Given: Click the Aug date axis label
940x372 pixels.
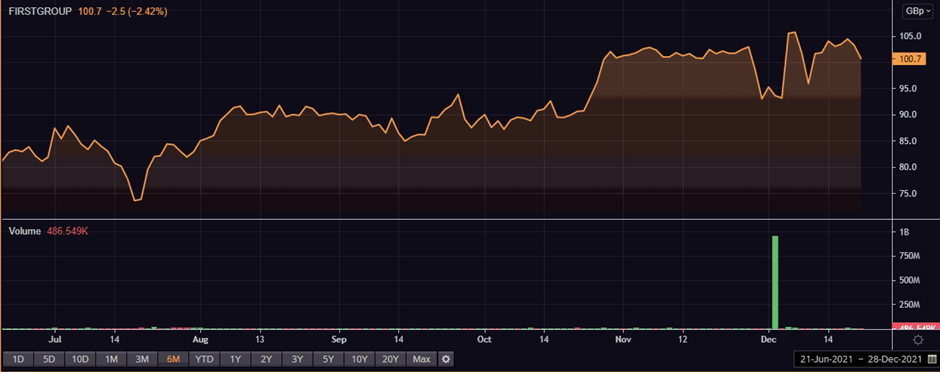Looking at the screenshot, I should pyautogui.click(x=200, y=339).
